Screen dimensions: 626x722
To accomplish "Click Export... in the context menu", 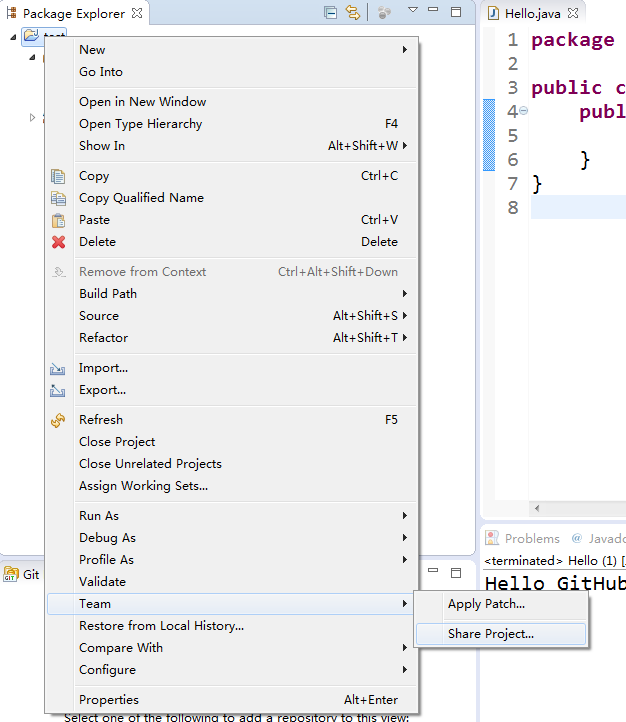I will (102, 390).
